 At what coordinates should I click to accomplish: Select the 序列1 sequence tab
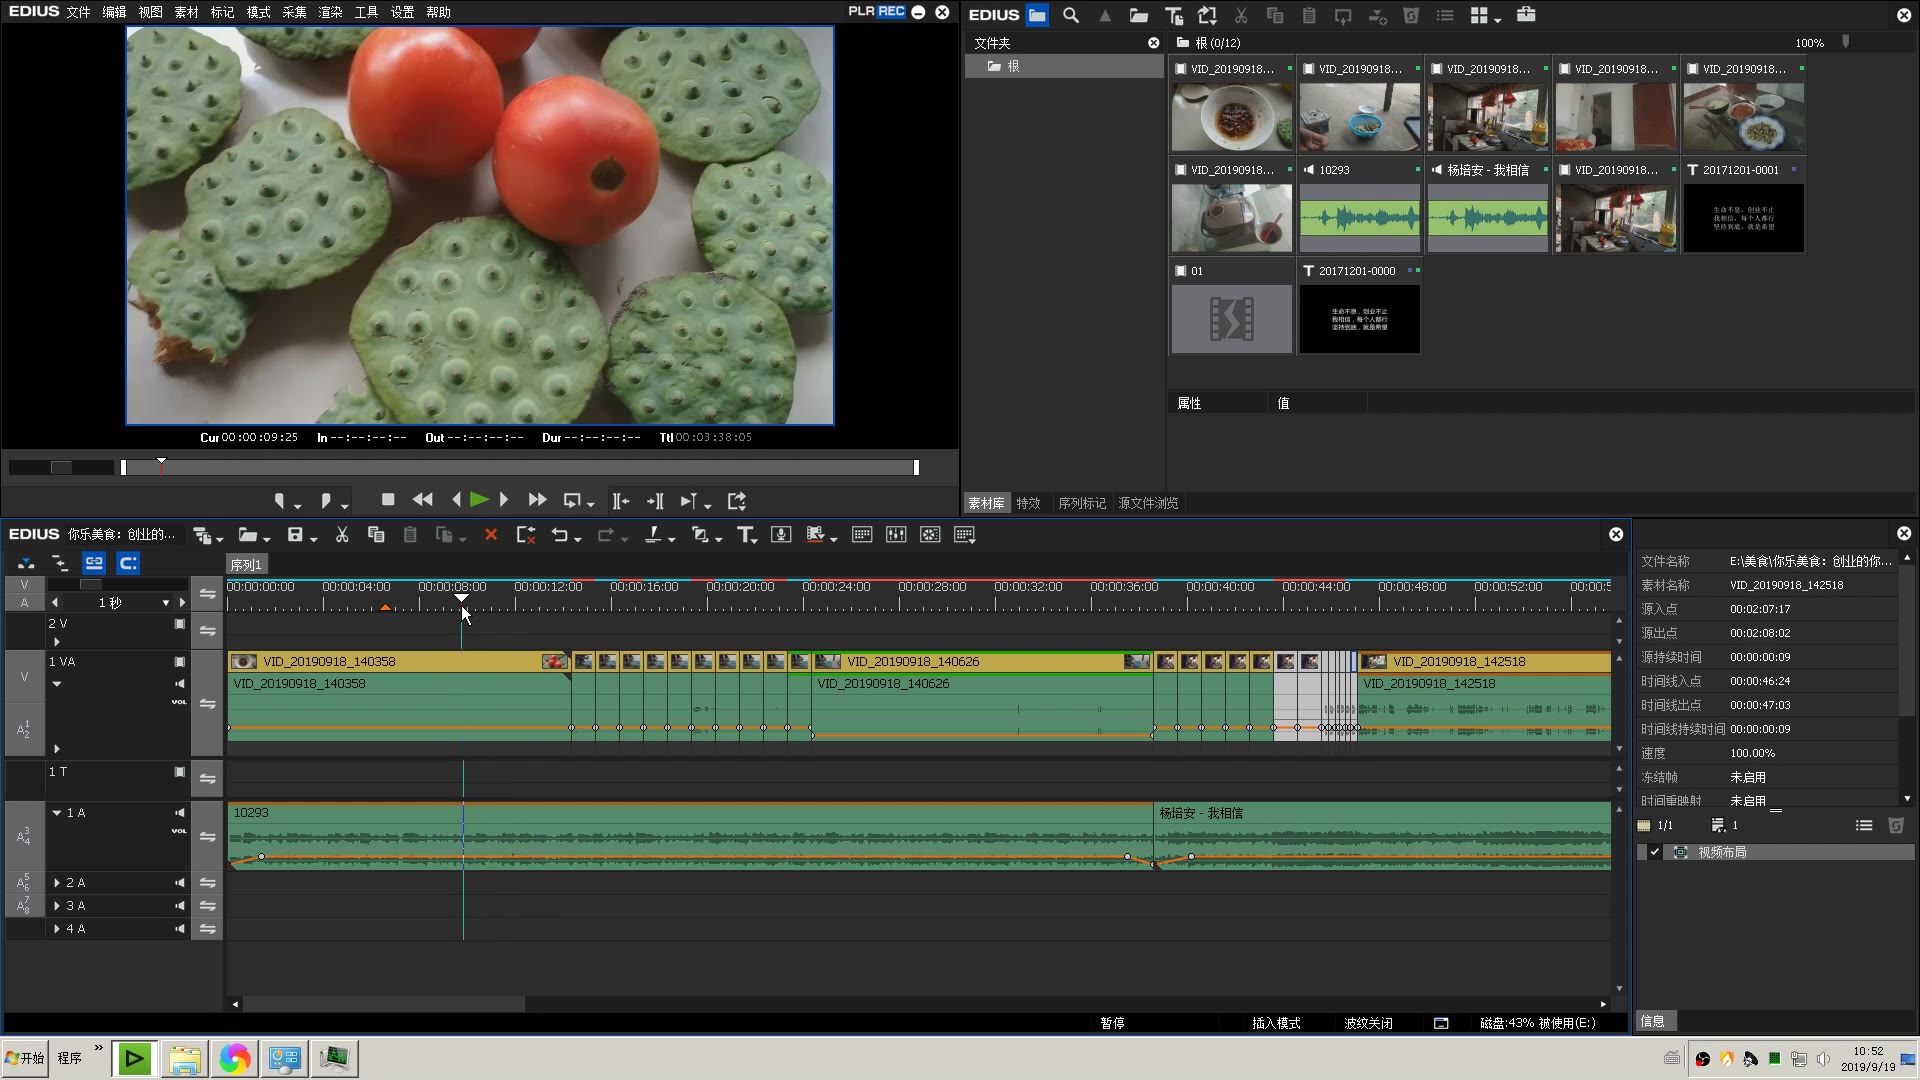[x=246, y=565]
